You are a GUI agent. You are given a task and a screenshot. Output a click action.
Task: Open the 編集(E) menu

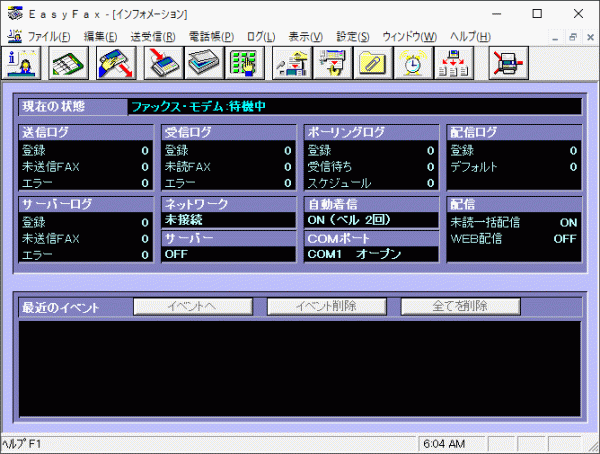100,37
